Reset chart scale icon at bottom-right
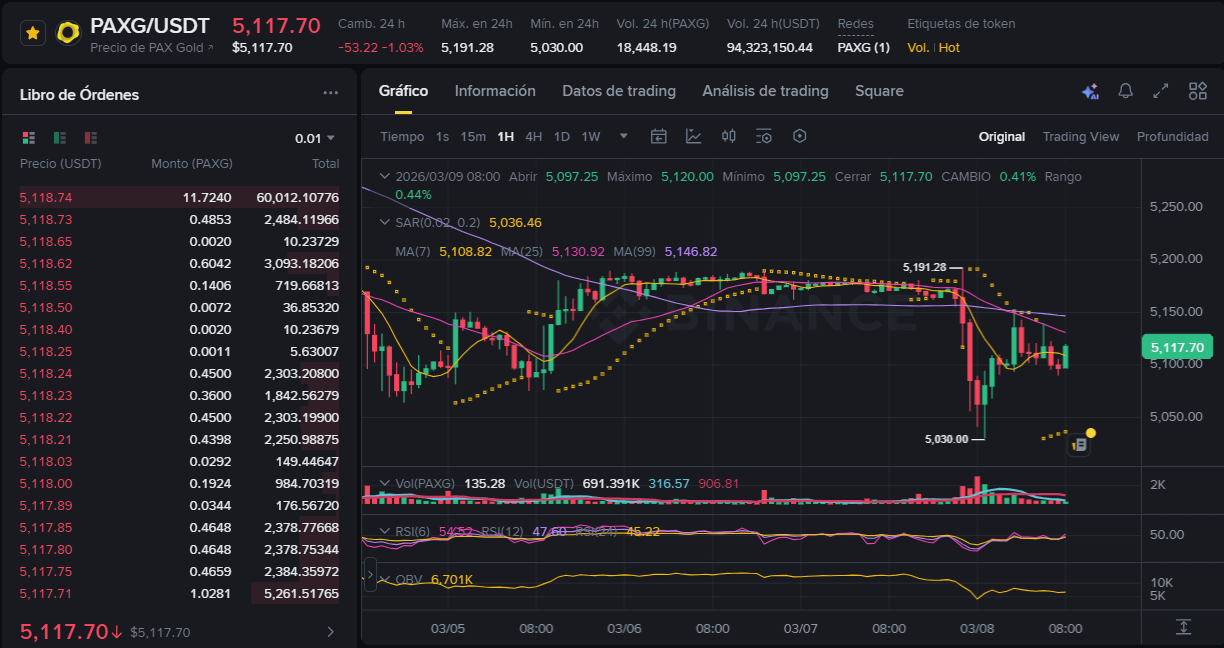The image size is (1224, 648). (1183, 627)
